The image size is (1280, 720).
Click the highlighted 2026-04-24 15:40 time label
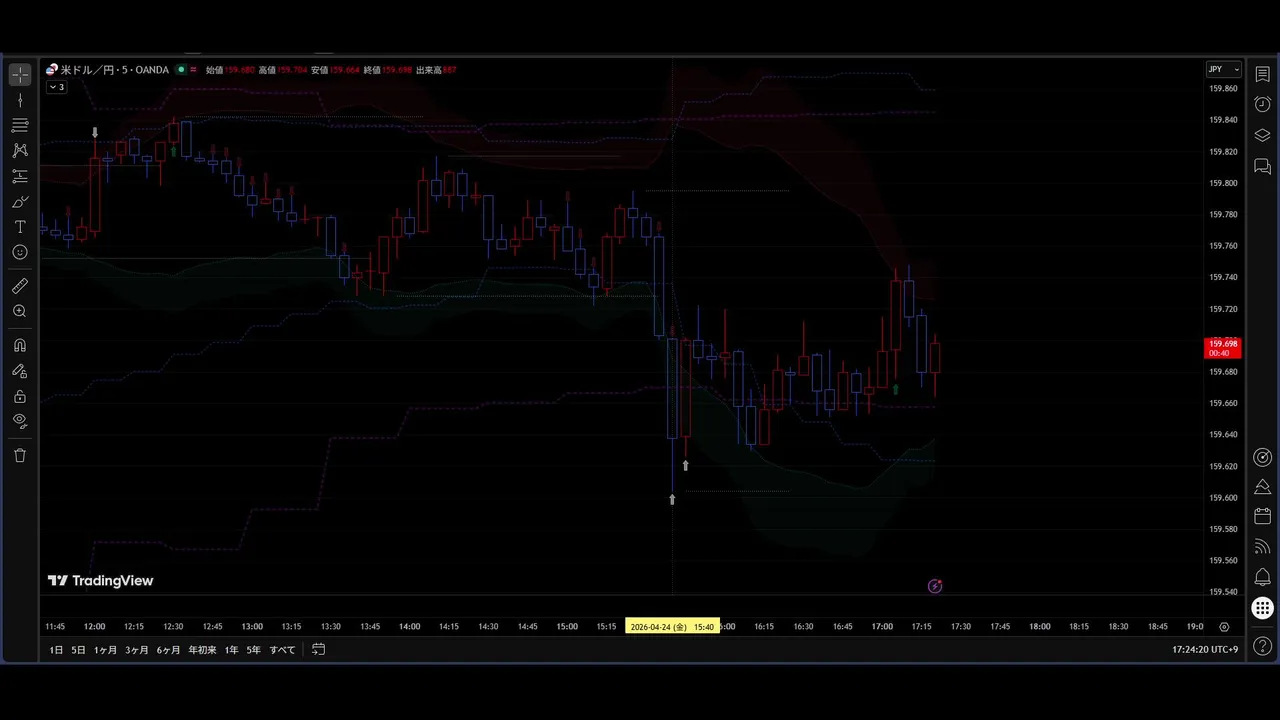click(672, 627)
